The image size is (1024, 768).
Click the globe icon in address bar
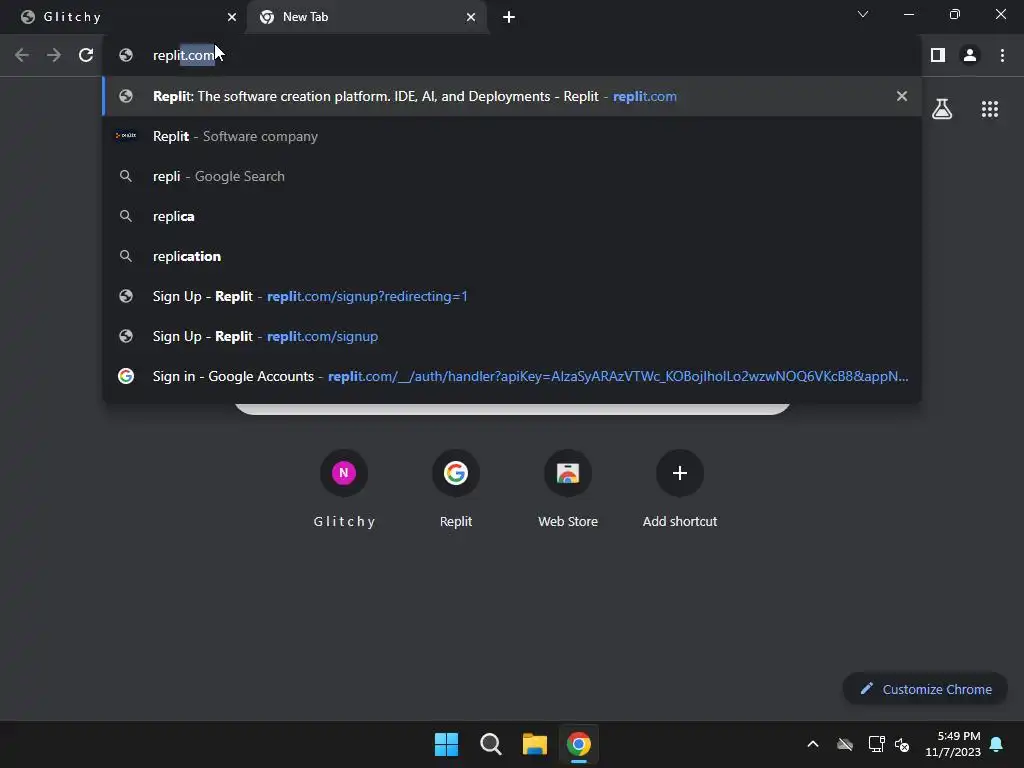pyautogui.click(x=126, y=56)
